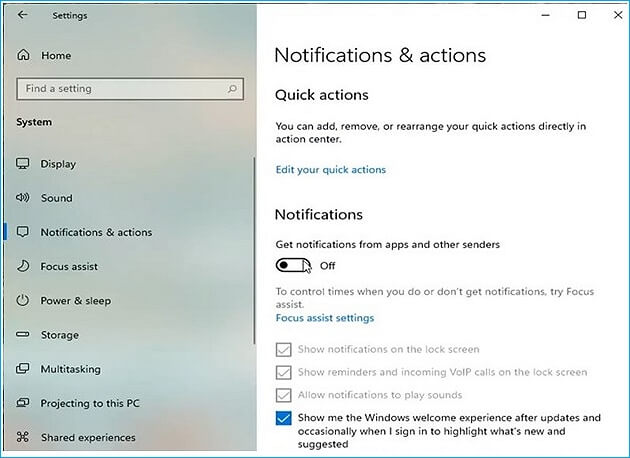Click the Quick actions heading
The width and height of the screenshot is (630, 458).
click(x=322, y=95)
